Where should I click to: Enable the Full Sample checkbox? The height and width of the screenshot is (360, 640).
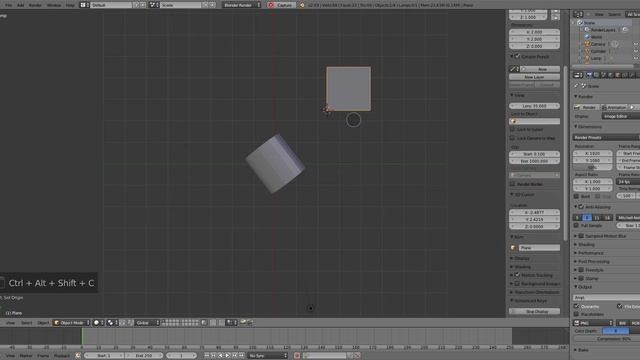click(576, 225)
